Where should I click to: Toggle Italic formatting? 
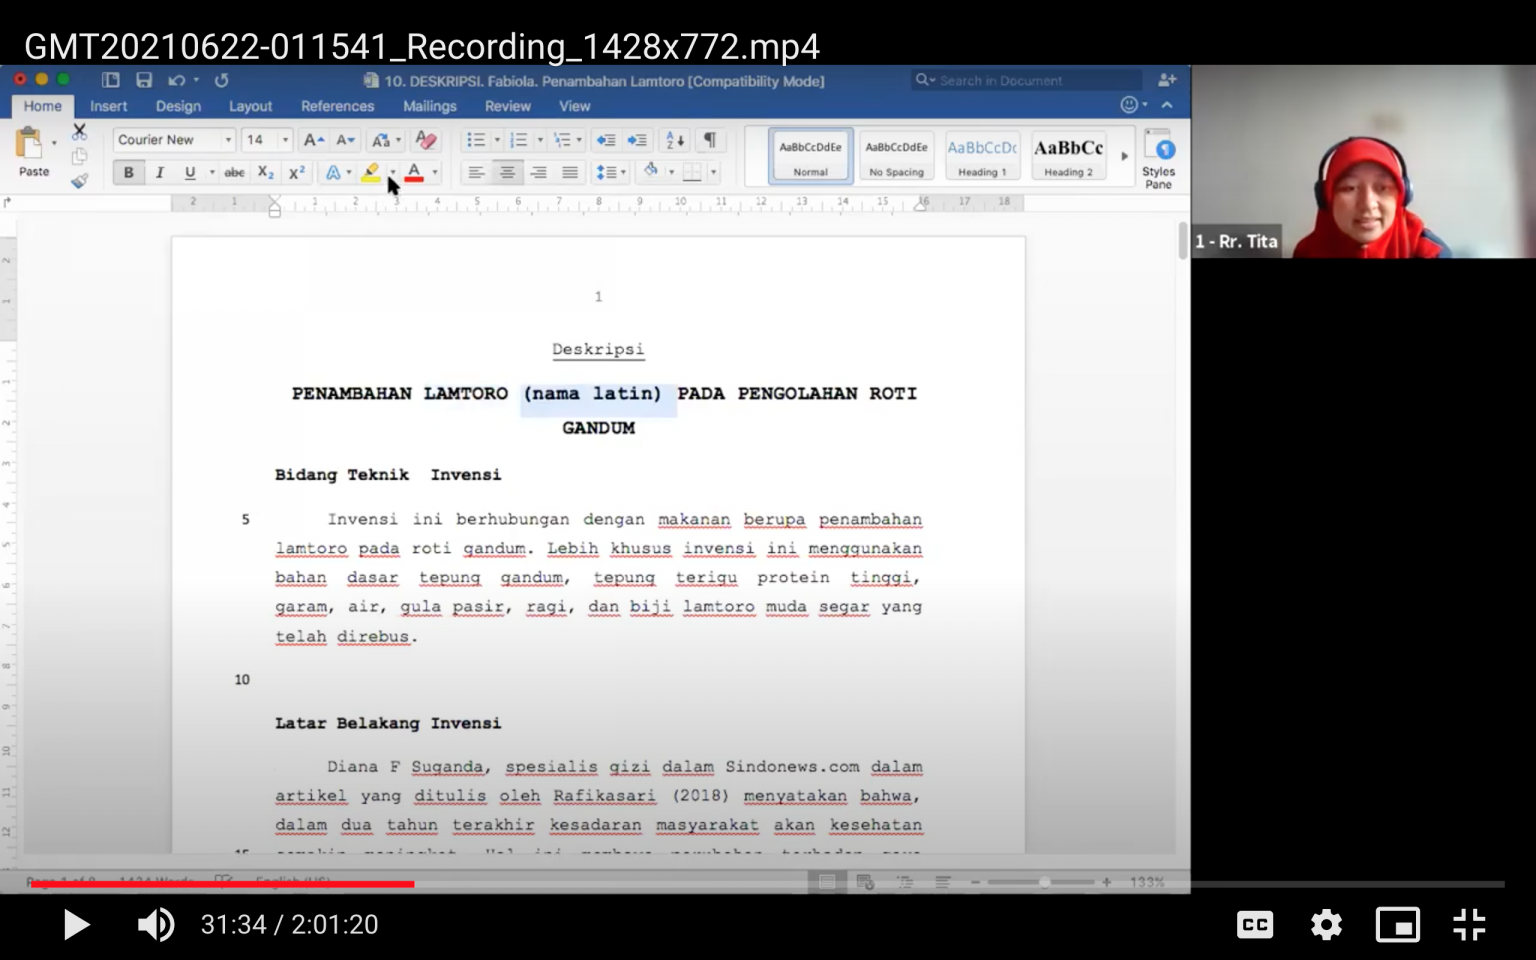(x=159, y=173)
